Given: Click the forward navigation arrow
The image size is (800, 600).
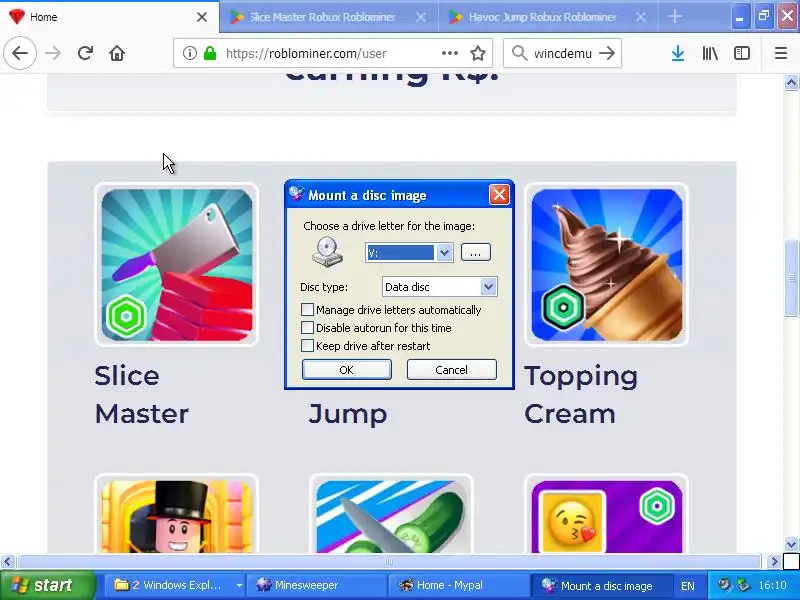Looking at the screenshot, I should point(53,53).
